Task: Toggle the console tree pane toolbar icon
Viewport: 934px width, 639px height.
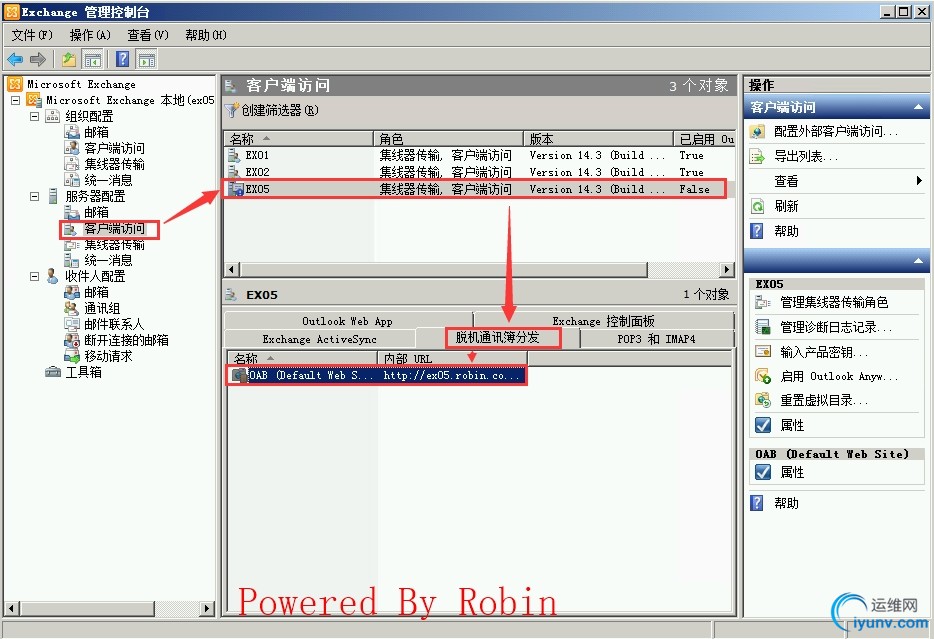Action: (92, 59)
